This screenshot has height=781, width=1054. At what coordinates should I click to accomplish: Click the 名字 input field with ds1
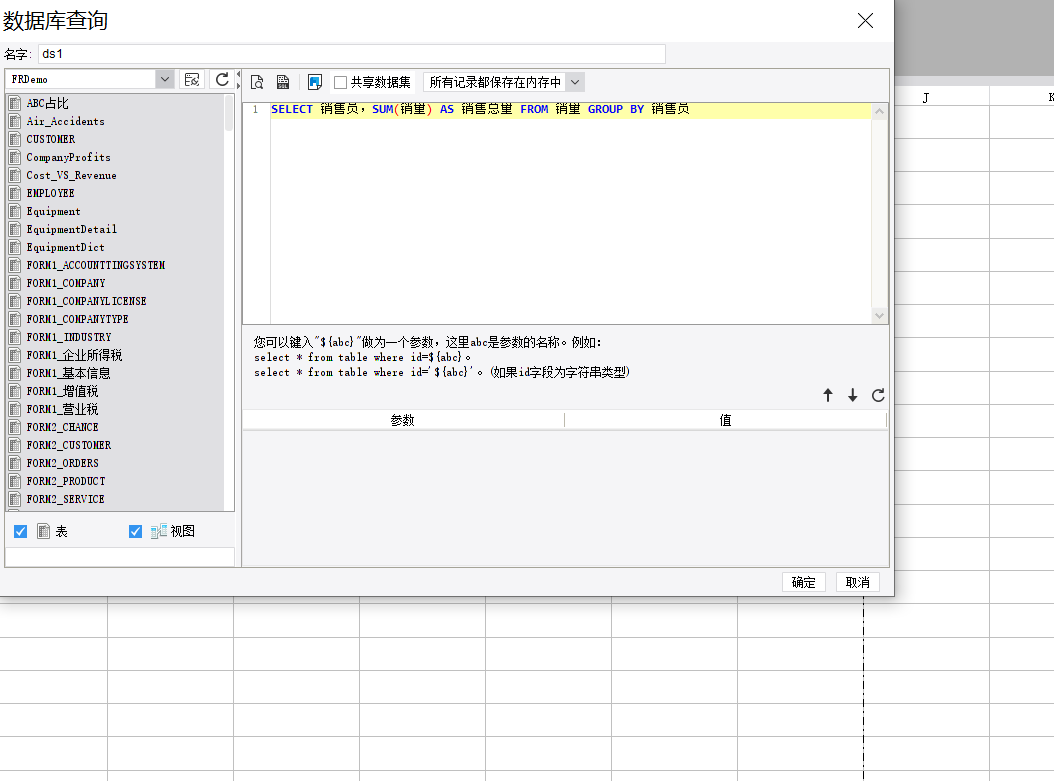(x=352, y=54)
